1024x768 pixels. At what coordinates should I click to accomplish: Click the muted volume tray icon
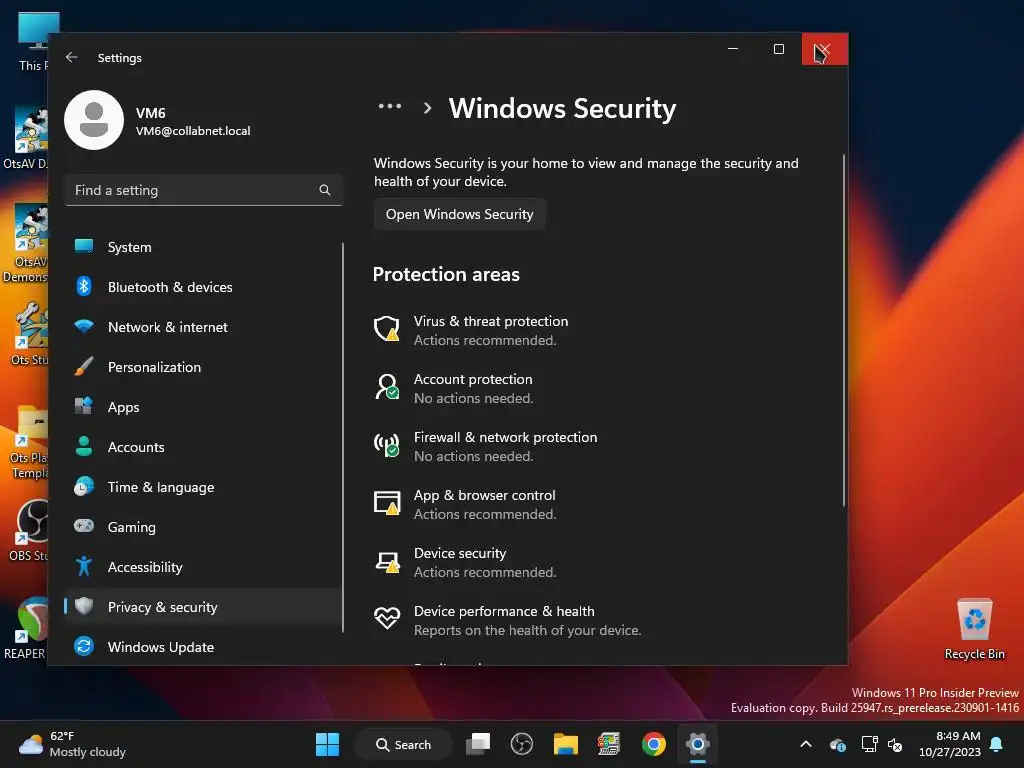click(895, 744)
